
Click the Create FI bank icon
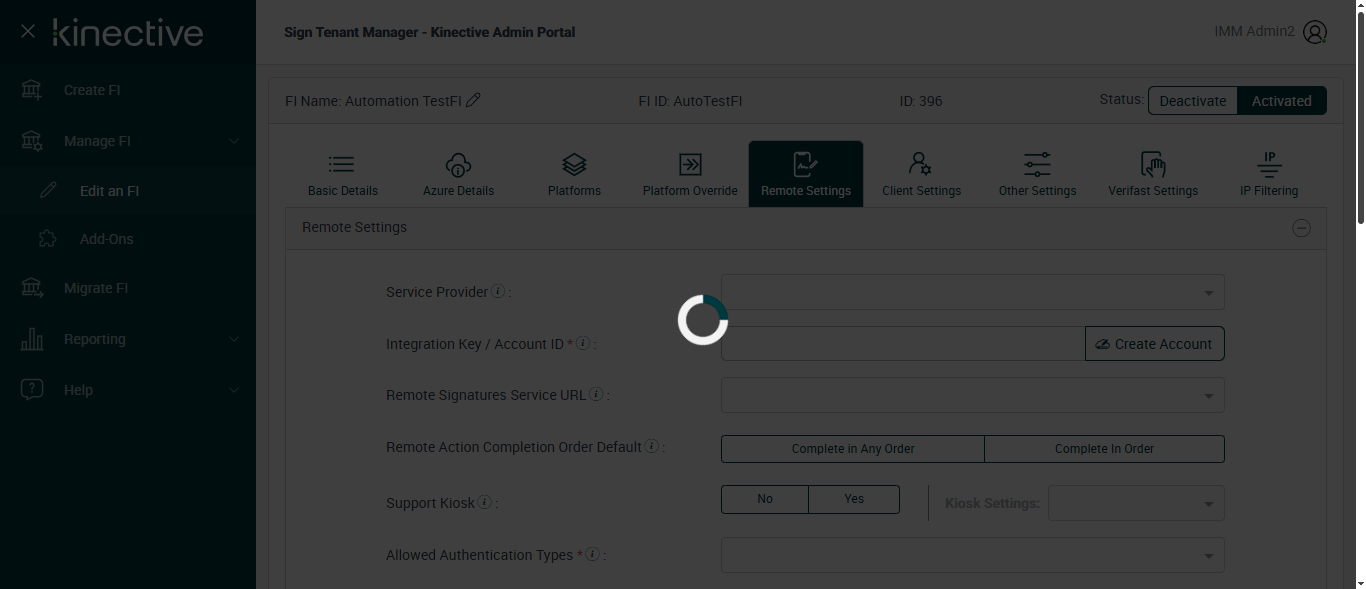click(x=32, y=90)
